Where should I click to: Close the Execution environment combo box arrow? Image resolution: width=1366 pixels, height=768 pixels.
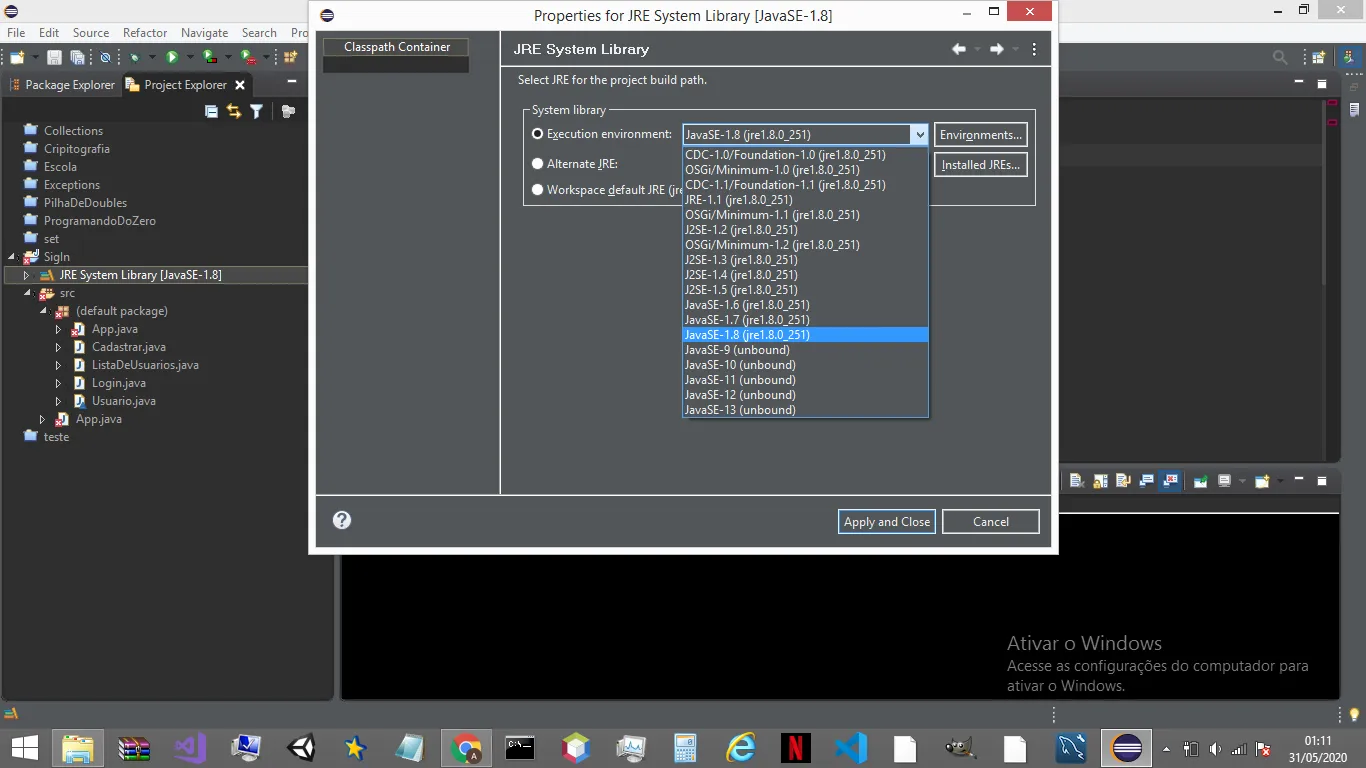[919, 135]
